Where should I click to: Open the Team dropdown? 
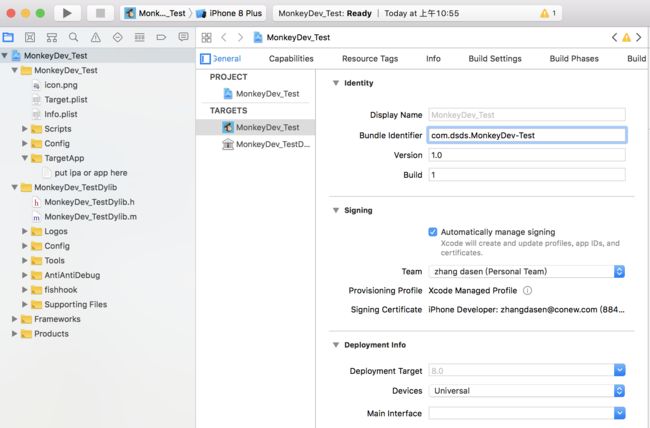tap(526, 272)
